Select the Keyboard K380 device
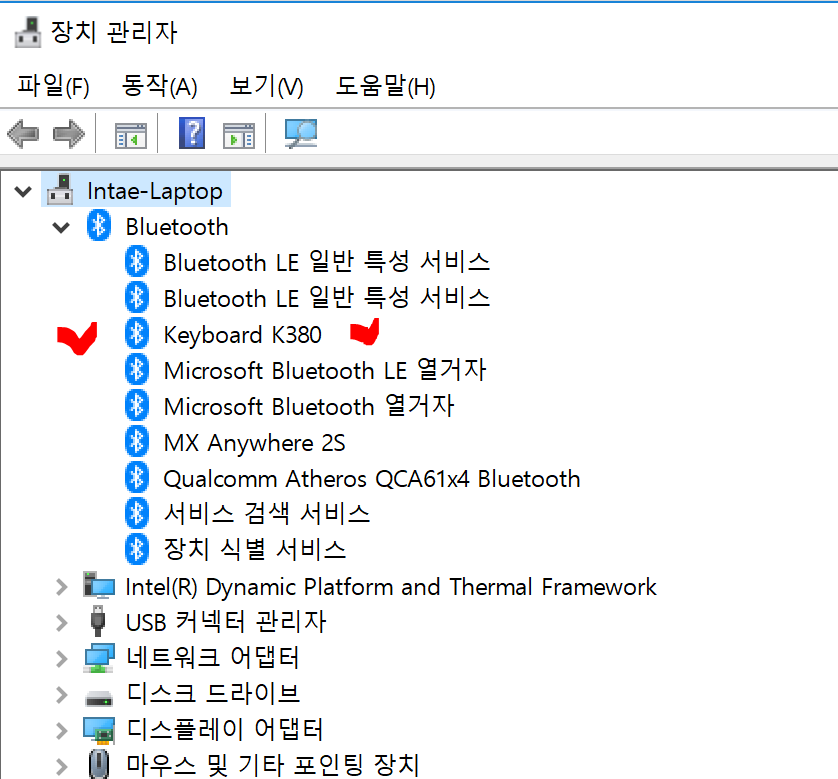 pyautogui.click(x=243, y=334)
